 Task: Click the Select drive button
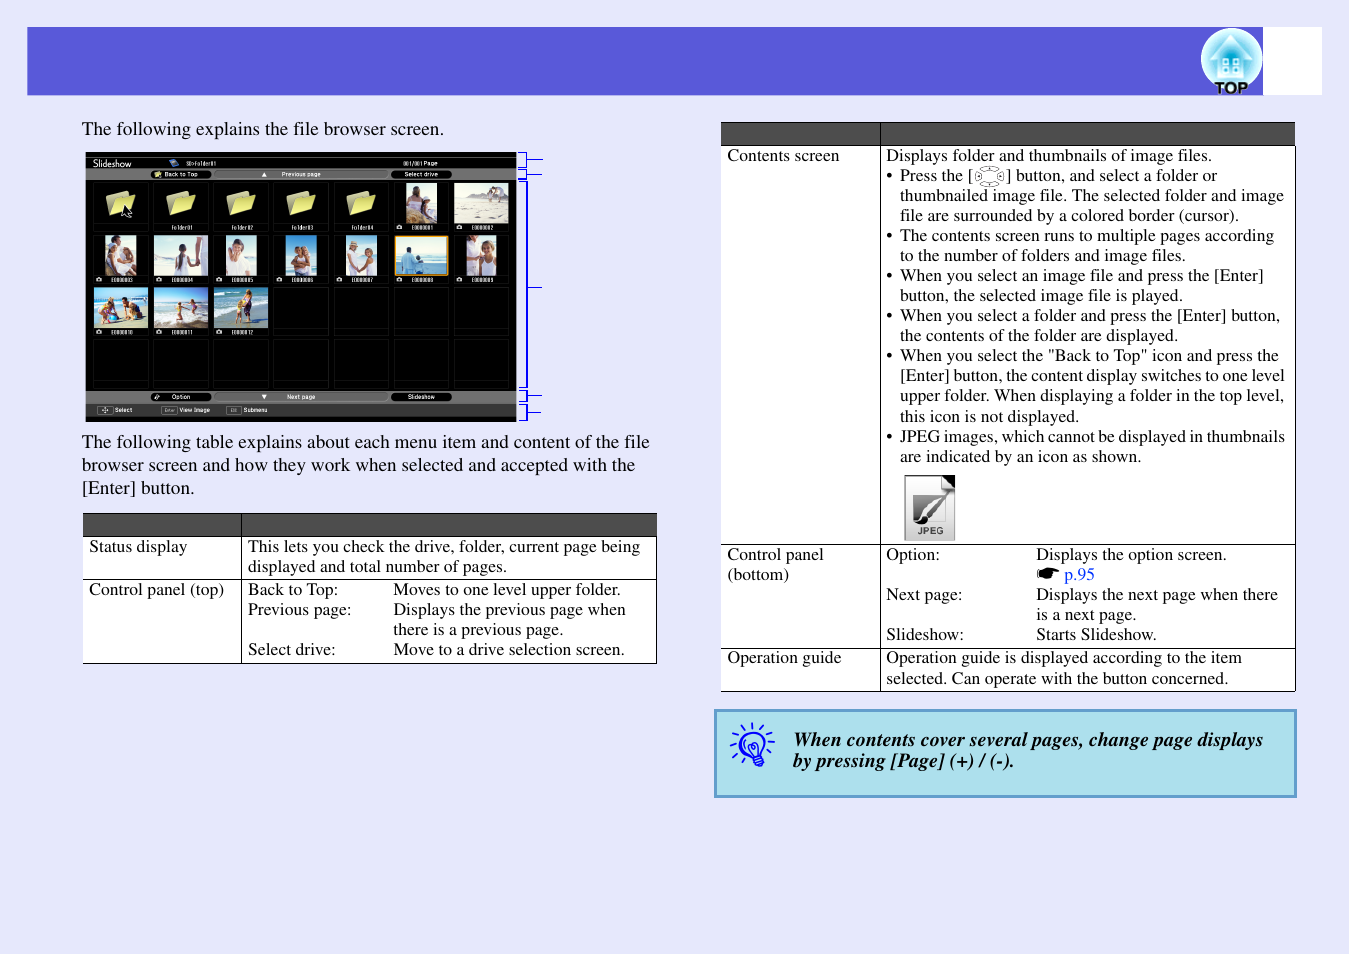point(421,174)
